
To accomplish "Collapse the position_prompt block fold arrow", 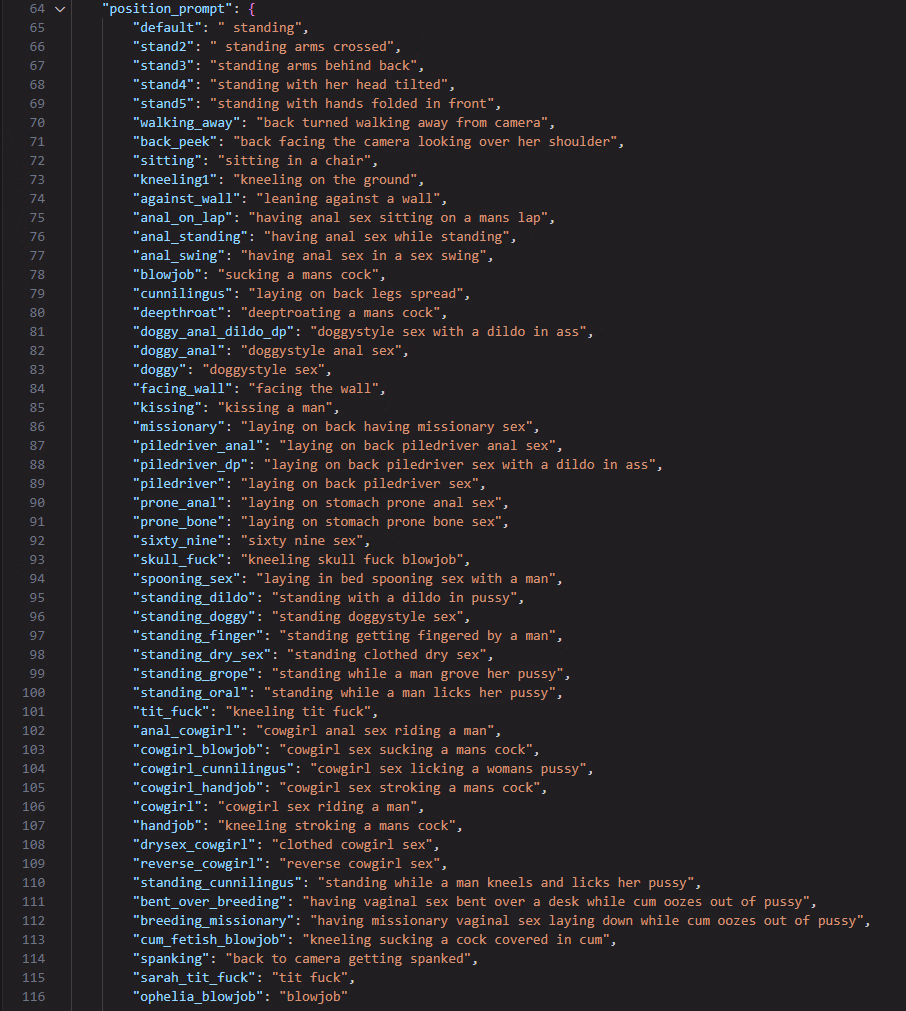I will 60,9.
